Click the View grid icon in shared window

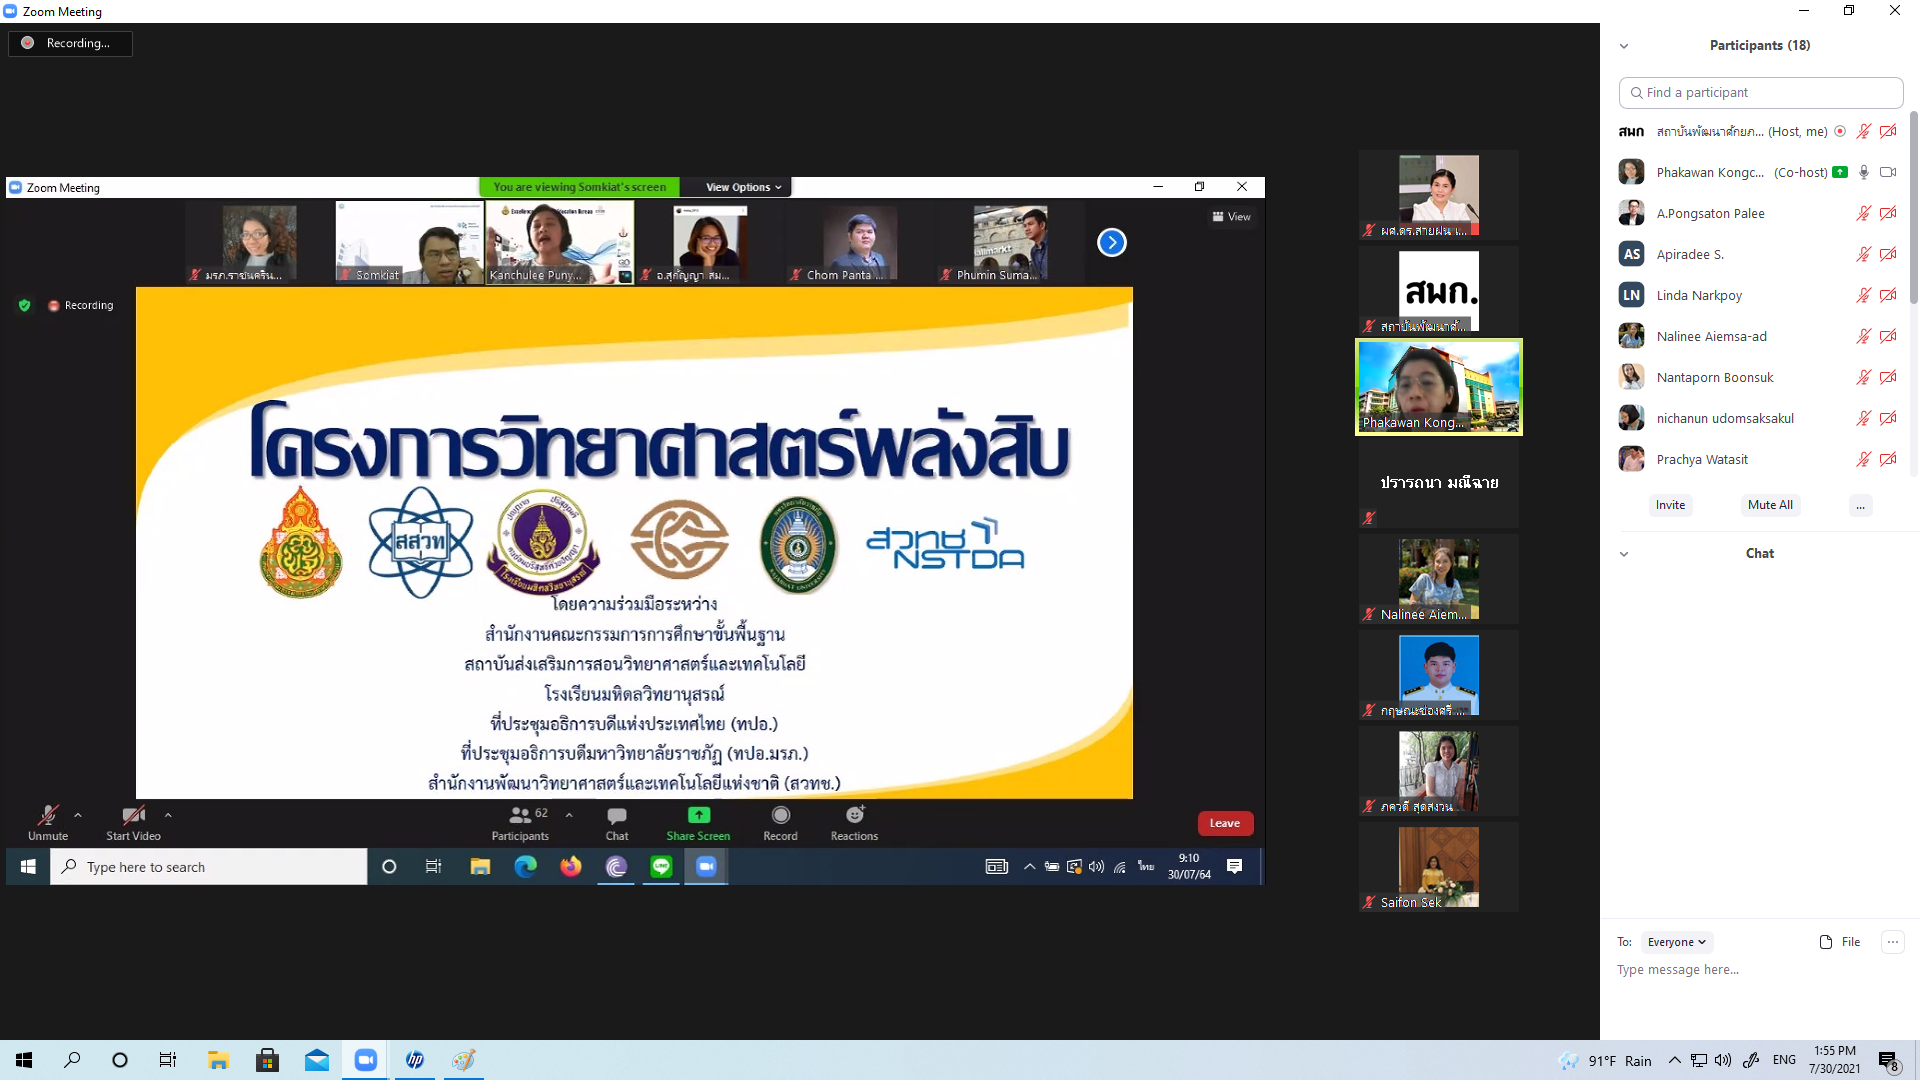pos(1231,217)
